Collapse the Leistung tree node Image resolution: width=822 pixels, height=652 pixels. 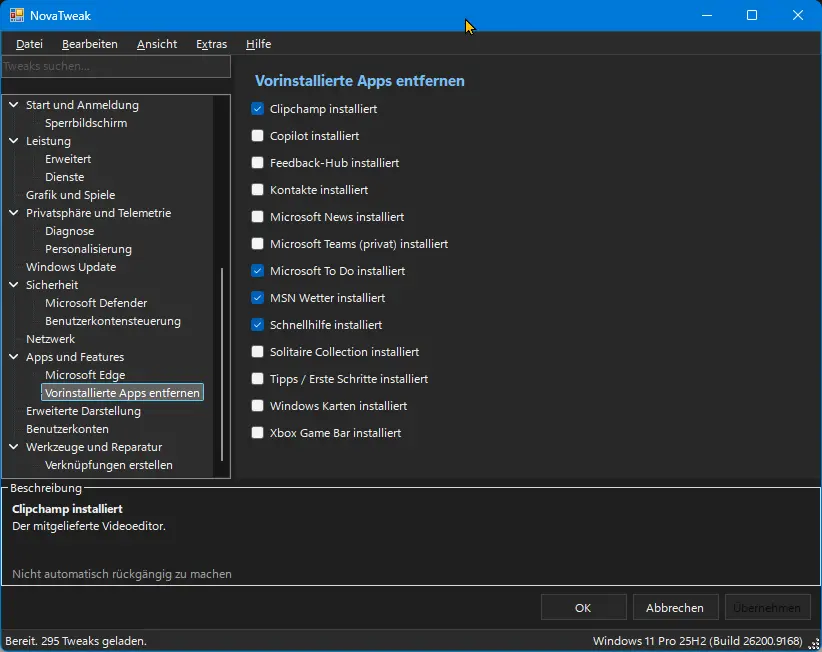pos(14,141)
